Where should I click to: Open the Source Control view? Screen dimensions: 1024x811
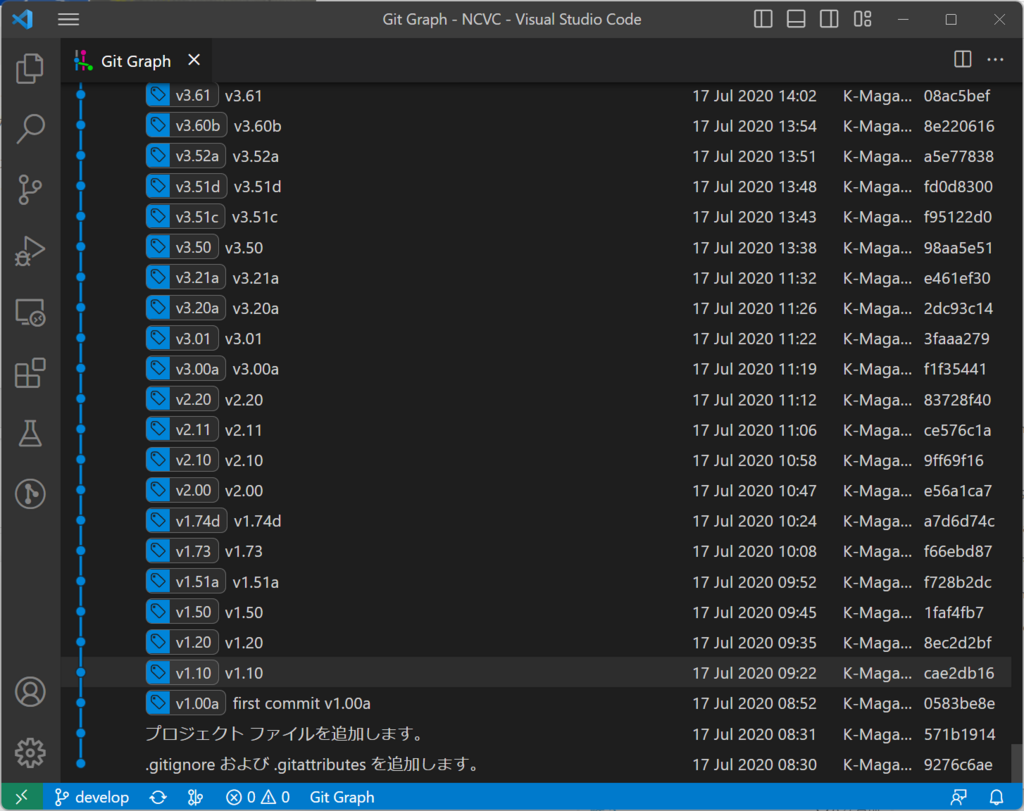30,189
